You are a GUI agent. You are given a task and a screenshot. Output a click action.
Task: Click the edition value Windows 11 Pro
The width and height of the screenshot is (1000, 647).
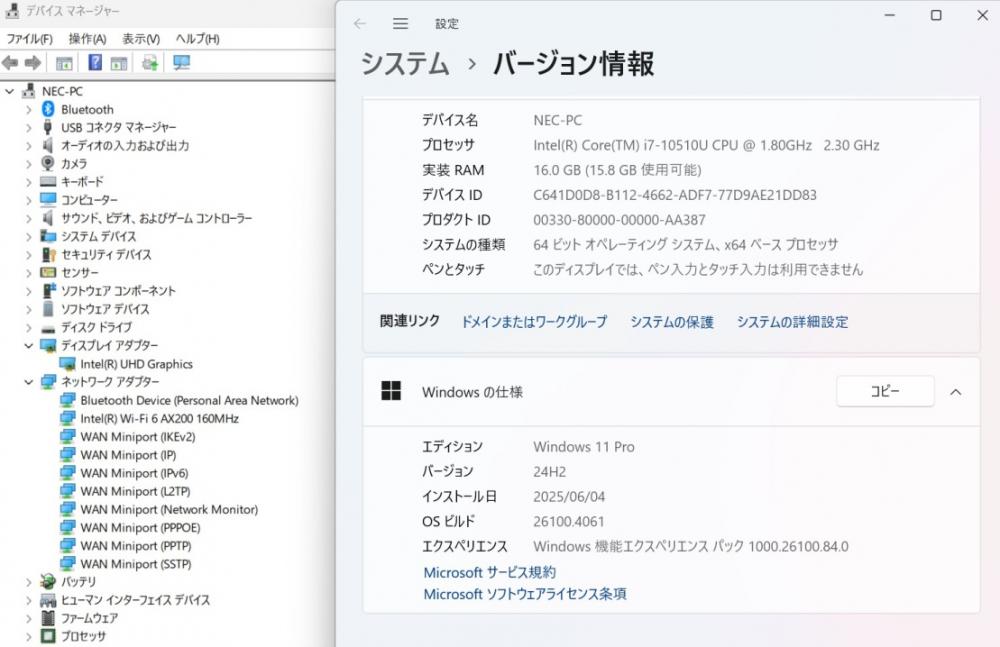click(584, 447)
